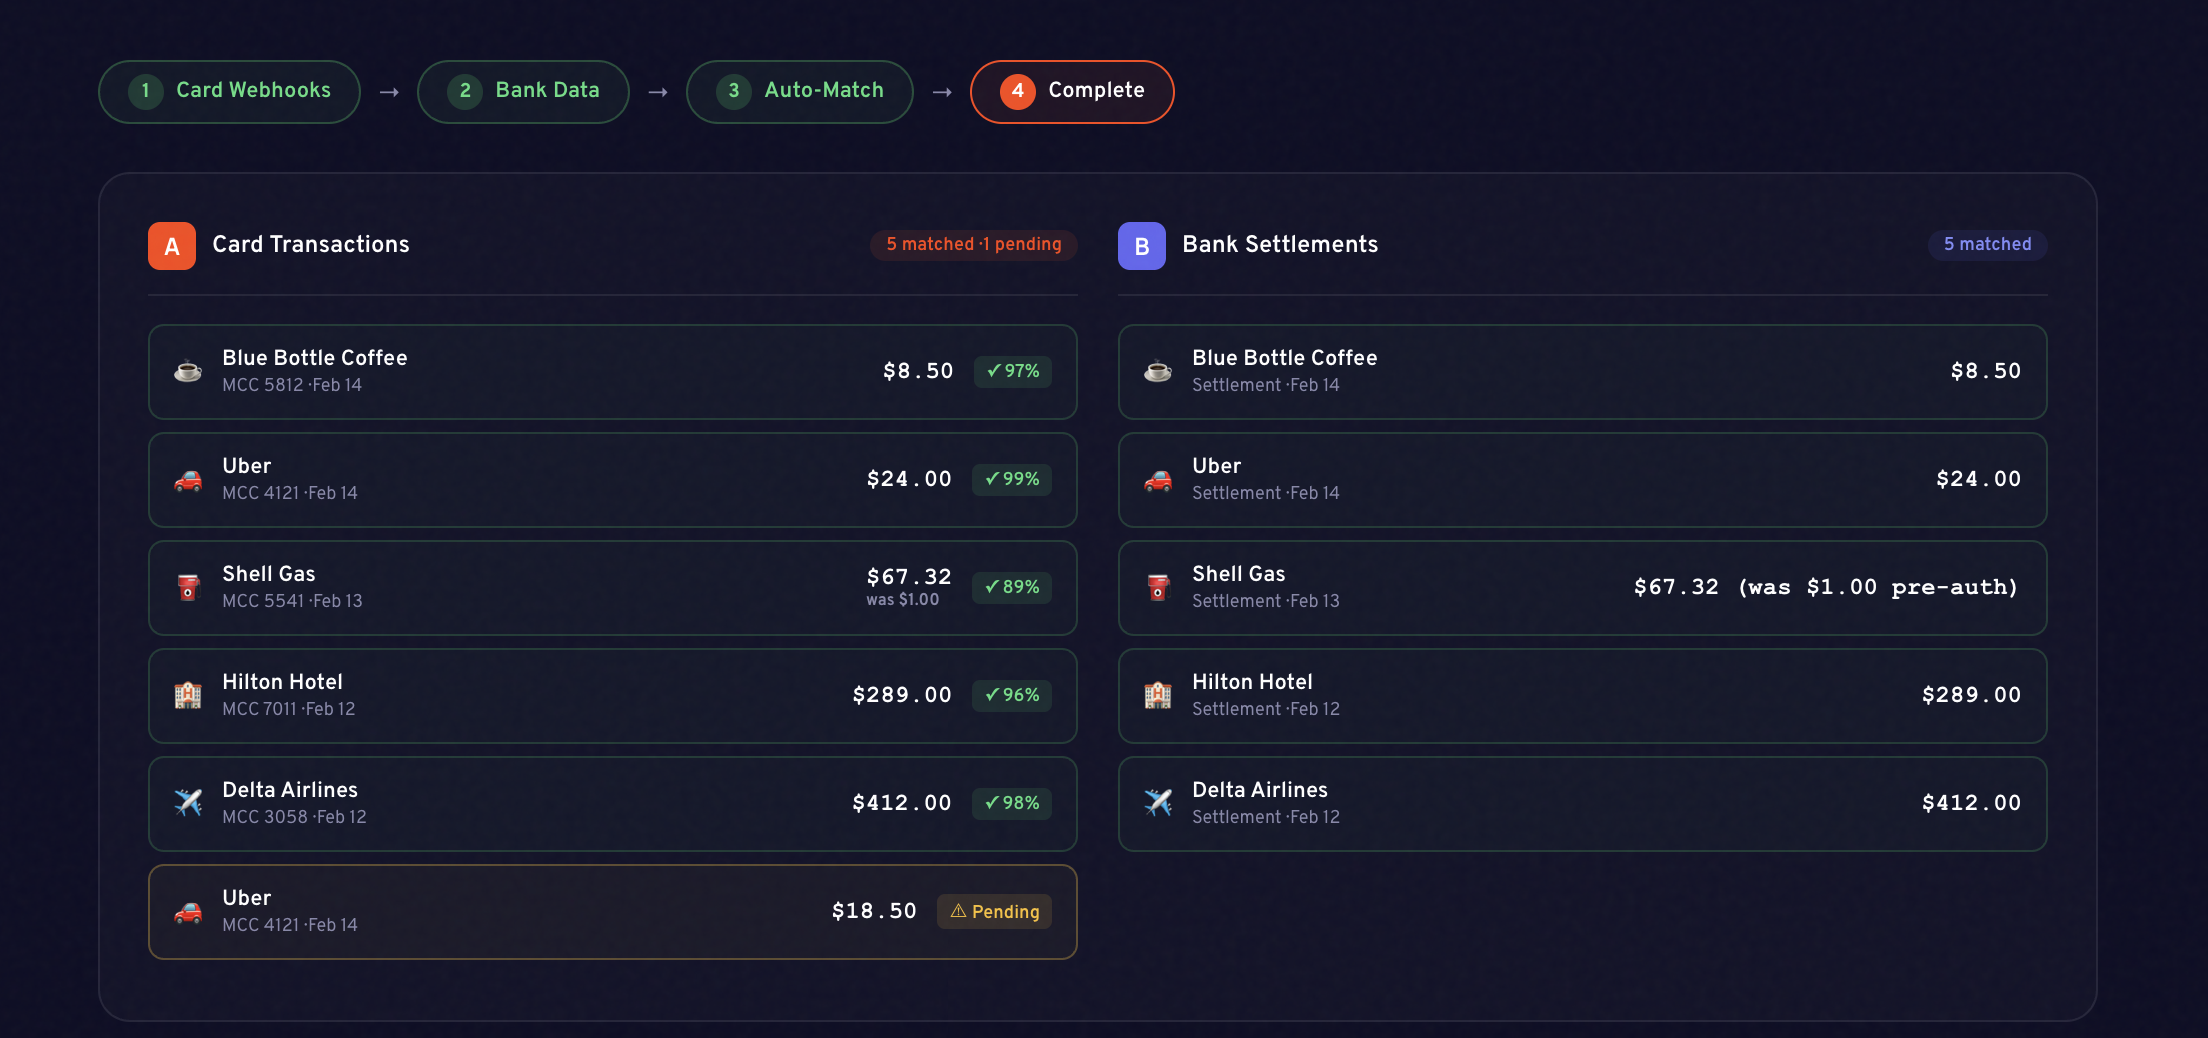Click the 89% match badge for Shell Gas
This screenshot has height=1038, width=2208.
coord(1012,587)
